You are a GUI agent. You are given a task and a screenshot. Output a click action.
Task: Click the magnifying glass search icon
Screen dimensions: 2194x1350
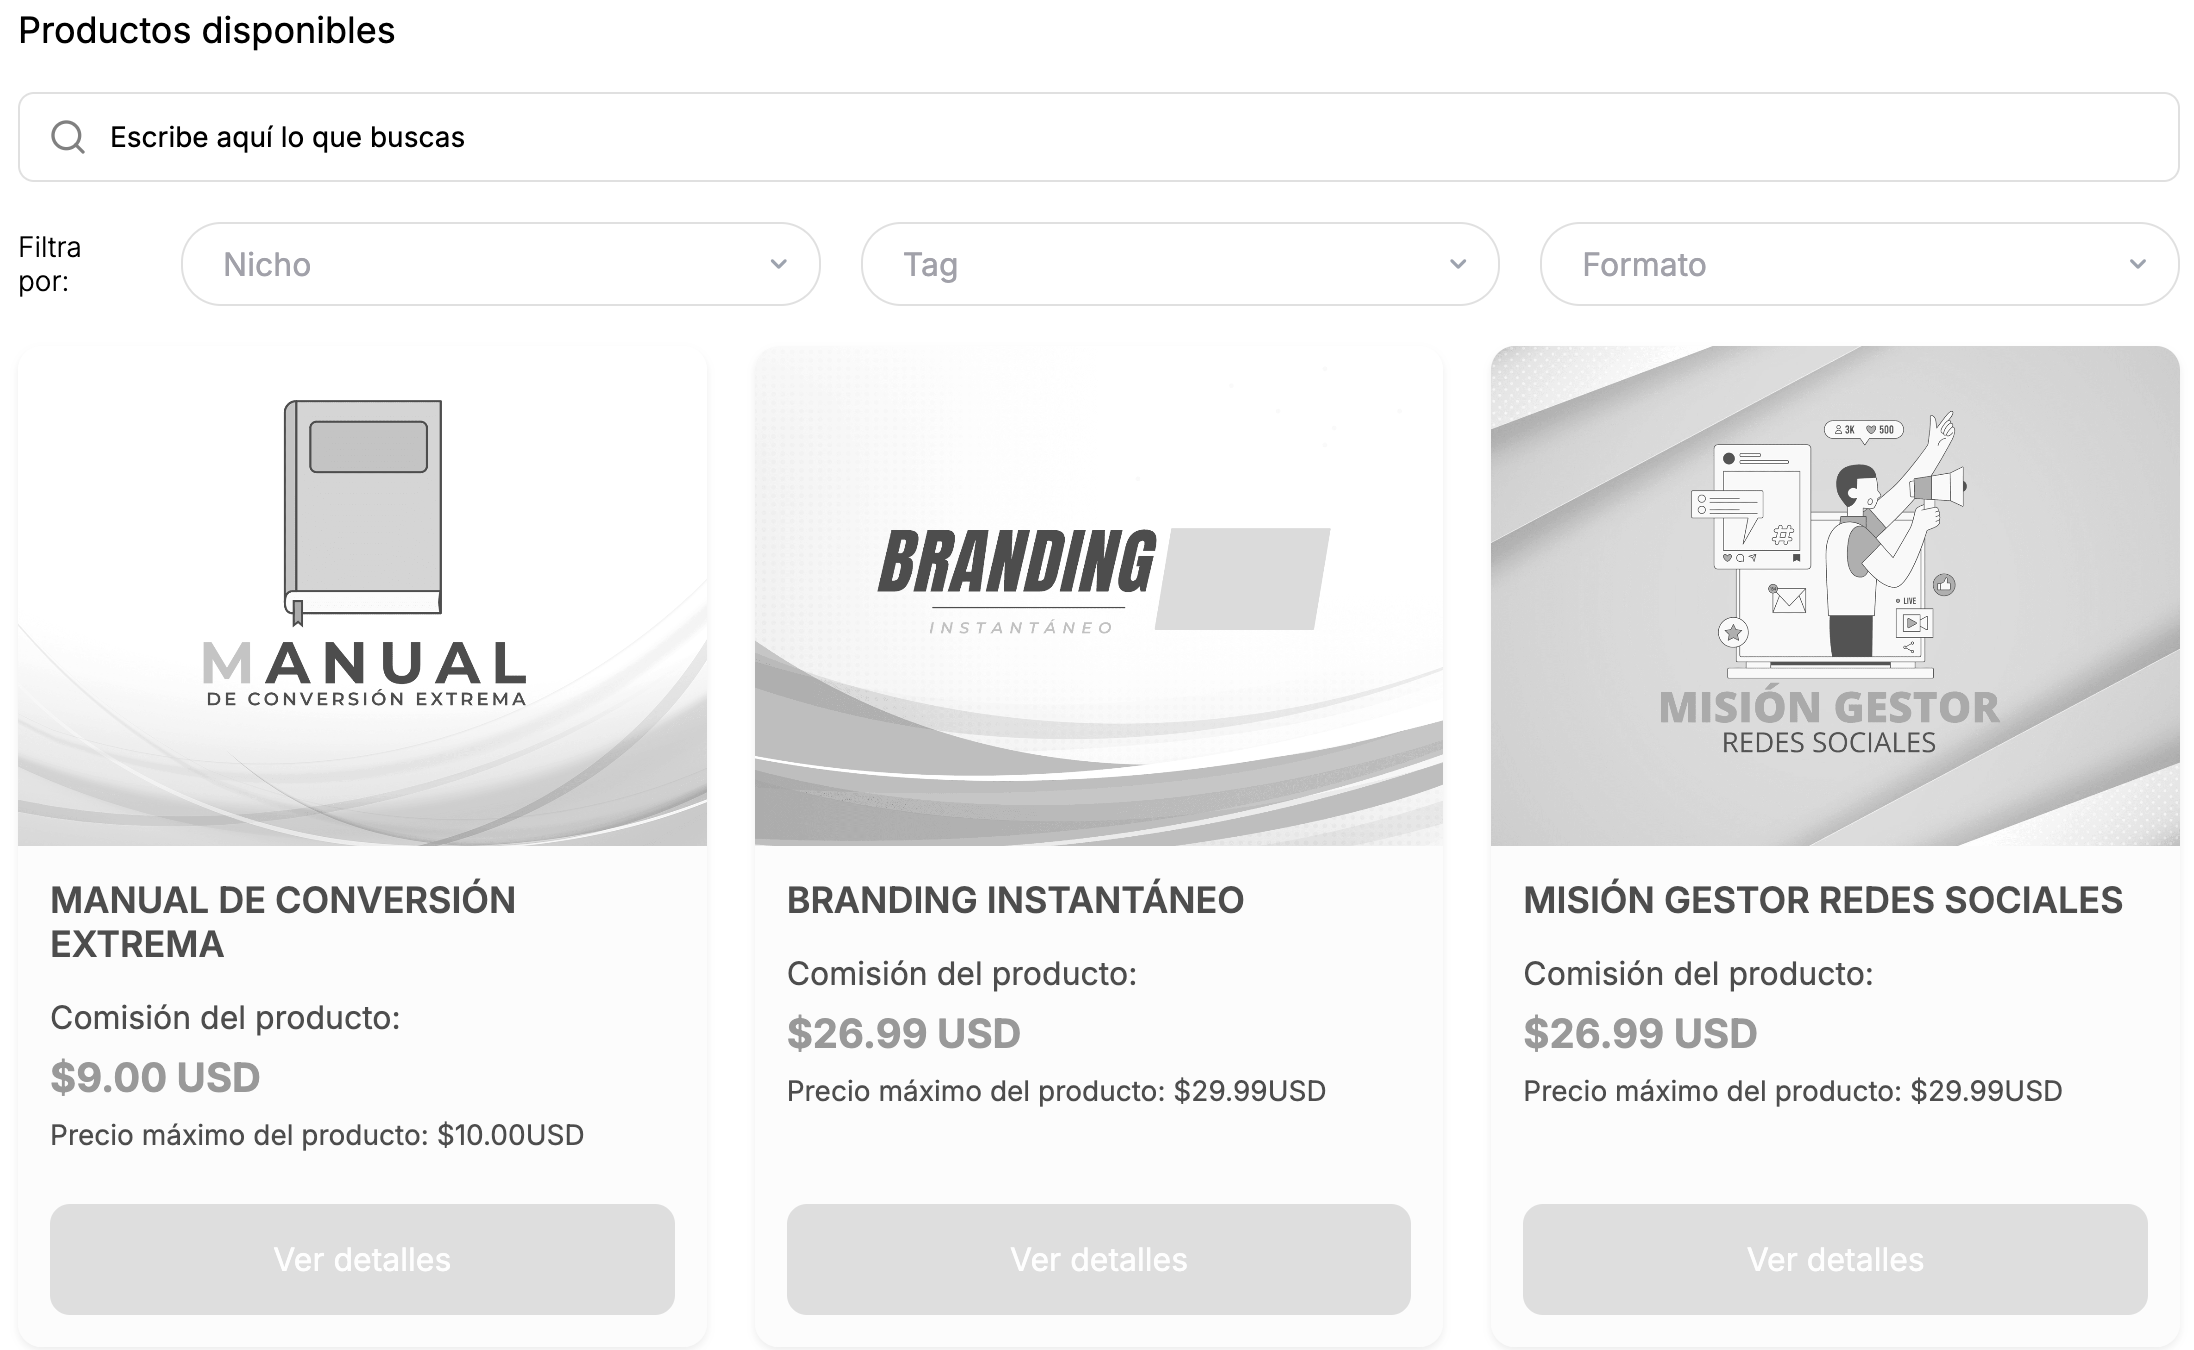tap(68, 137)
